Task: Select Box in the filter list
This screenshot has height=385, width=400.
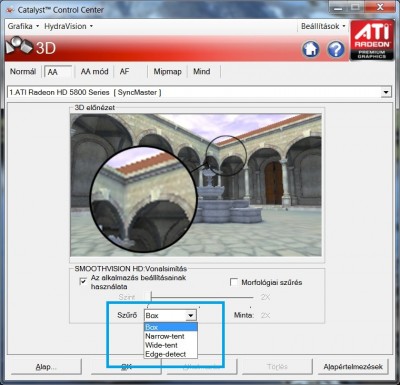Action: point(171,327)
